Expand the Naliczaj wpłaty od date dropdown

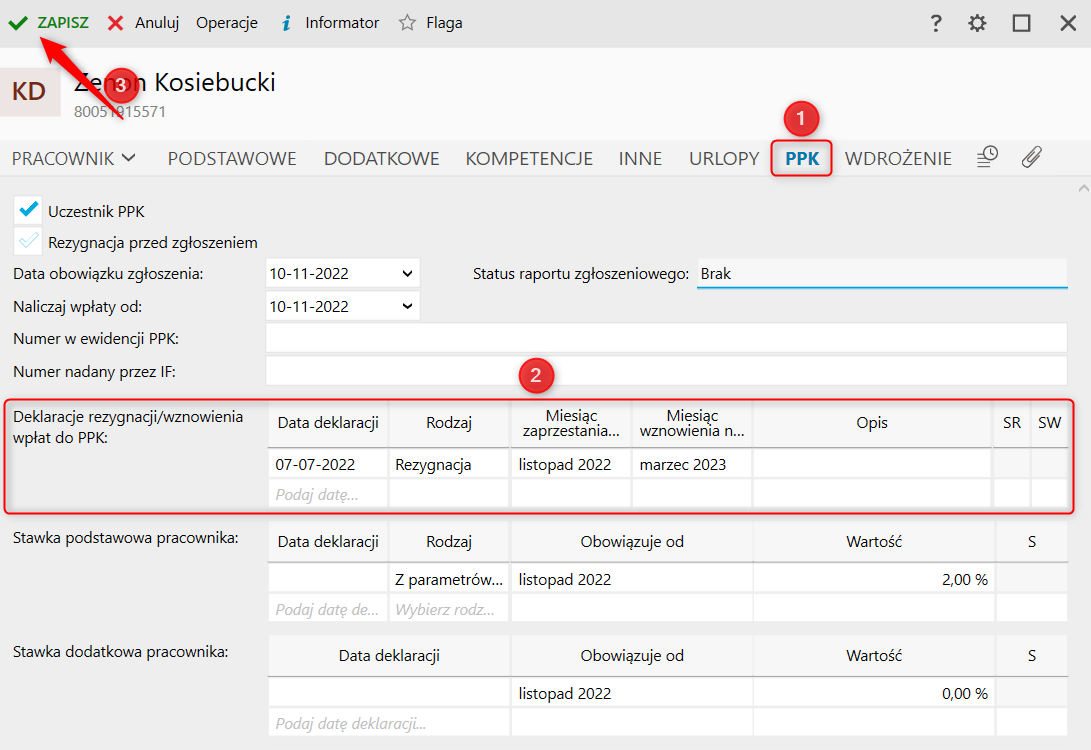coord(406,306)
